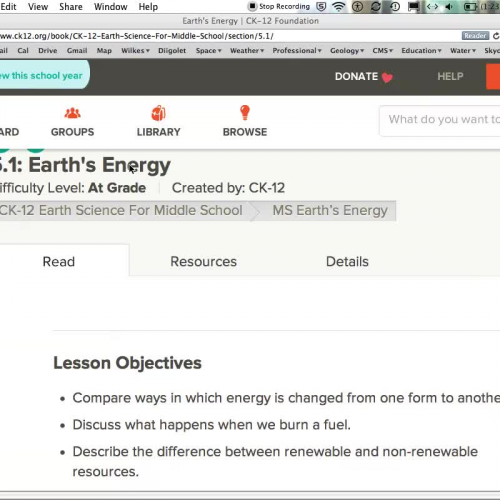Image resolution: width=500 pixels, height=500 pixels.
Task: Open the Map bookmark
Action: tap(104, 51)
